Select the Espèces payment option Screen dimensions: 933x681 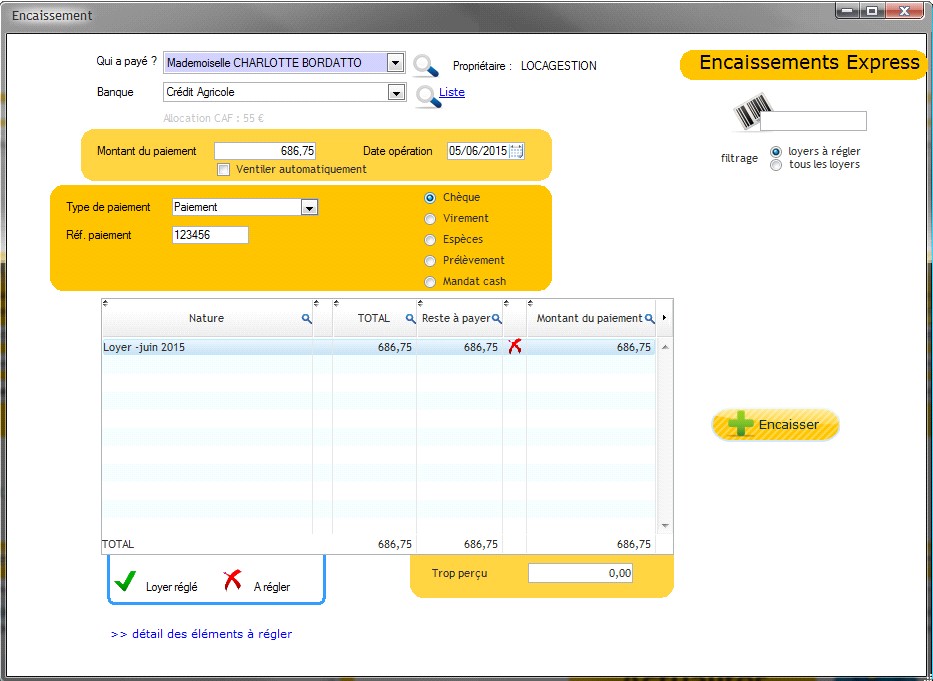(x=430, y=240)
